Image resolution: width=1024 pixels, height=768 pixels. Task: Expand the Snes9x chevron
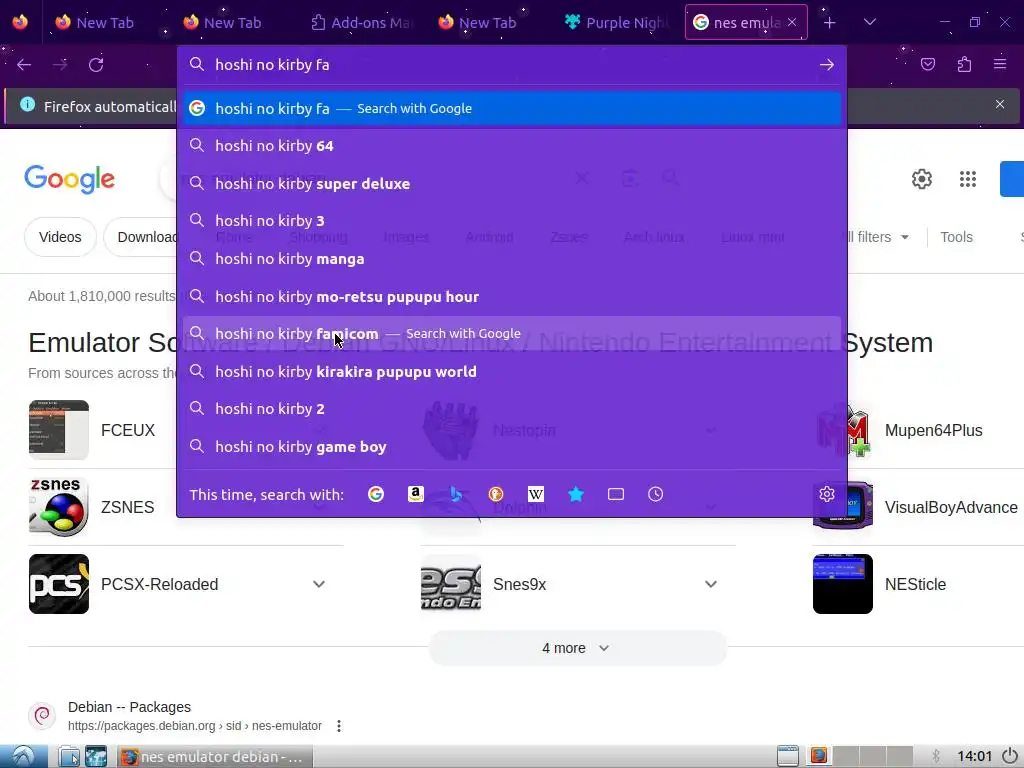coord(711,584)
